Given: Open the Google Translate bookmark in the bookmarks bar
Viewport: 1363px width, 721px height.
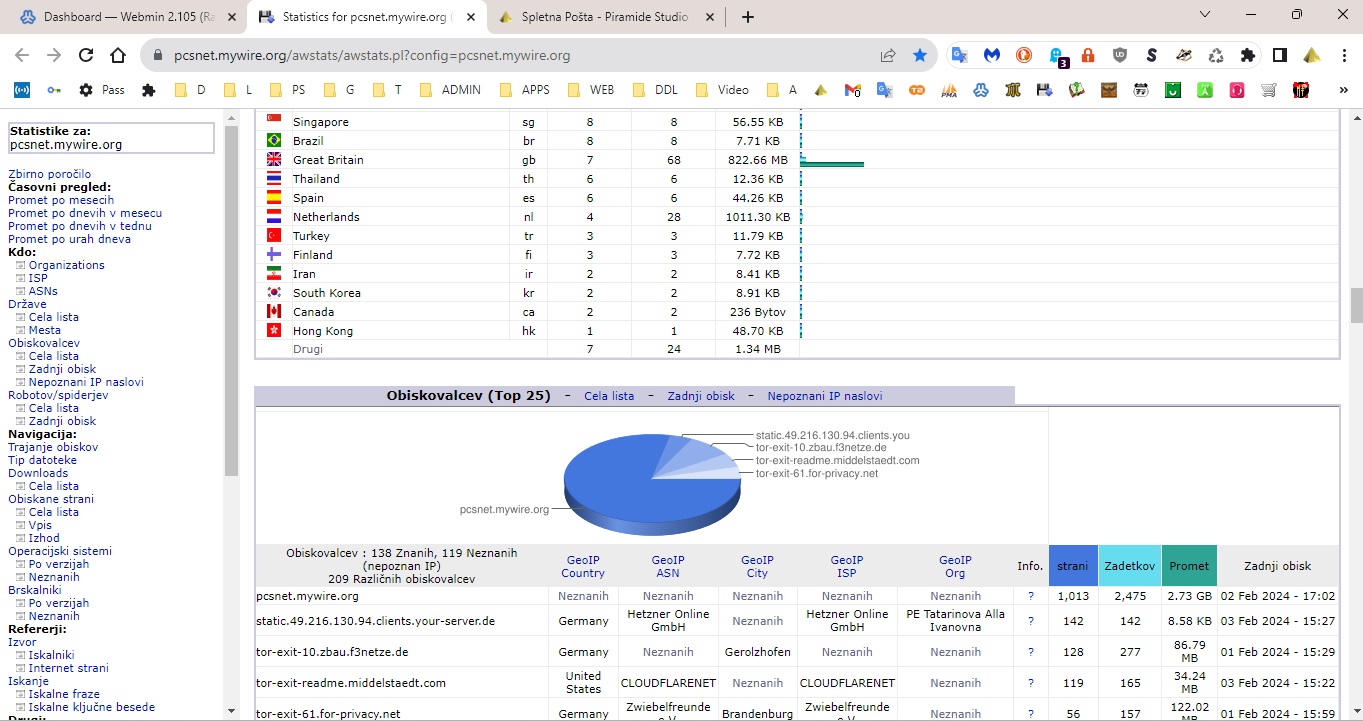Looking at the screenshot, I should pos(885,90).
